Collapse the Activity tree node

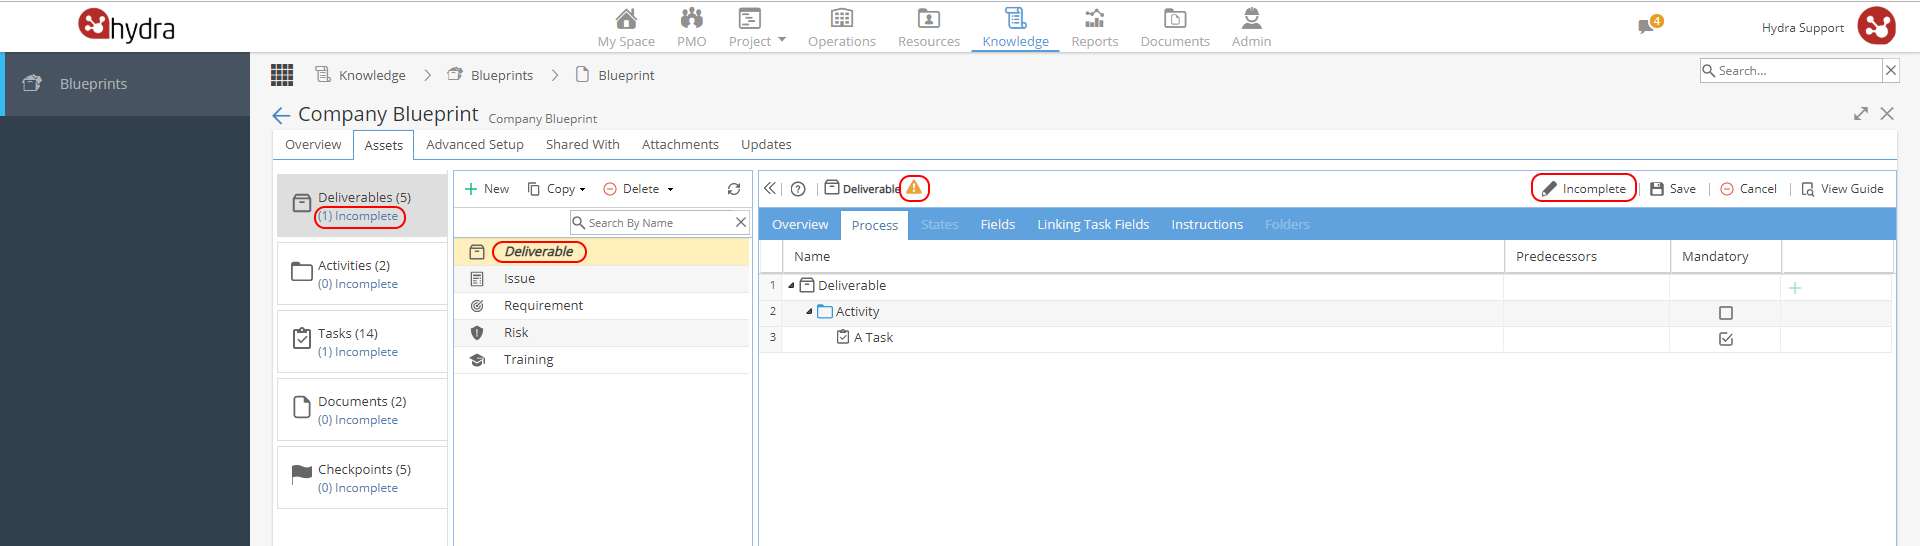809,312
